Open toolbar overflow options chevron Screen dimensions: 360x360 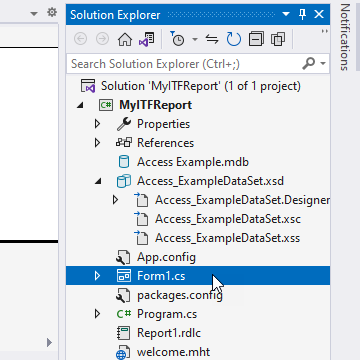click(x=324, y=31)
